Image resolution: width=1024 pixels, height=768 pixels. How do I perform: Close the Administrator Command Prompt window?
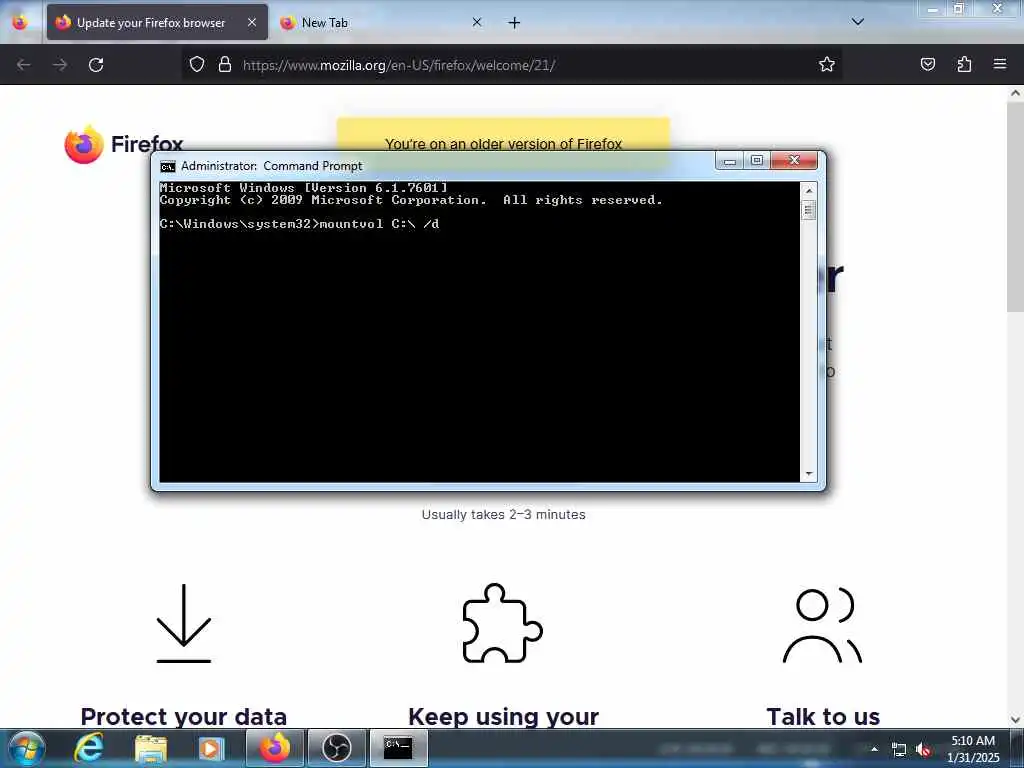click(x=794, y=161)
